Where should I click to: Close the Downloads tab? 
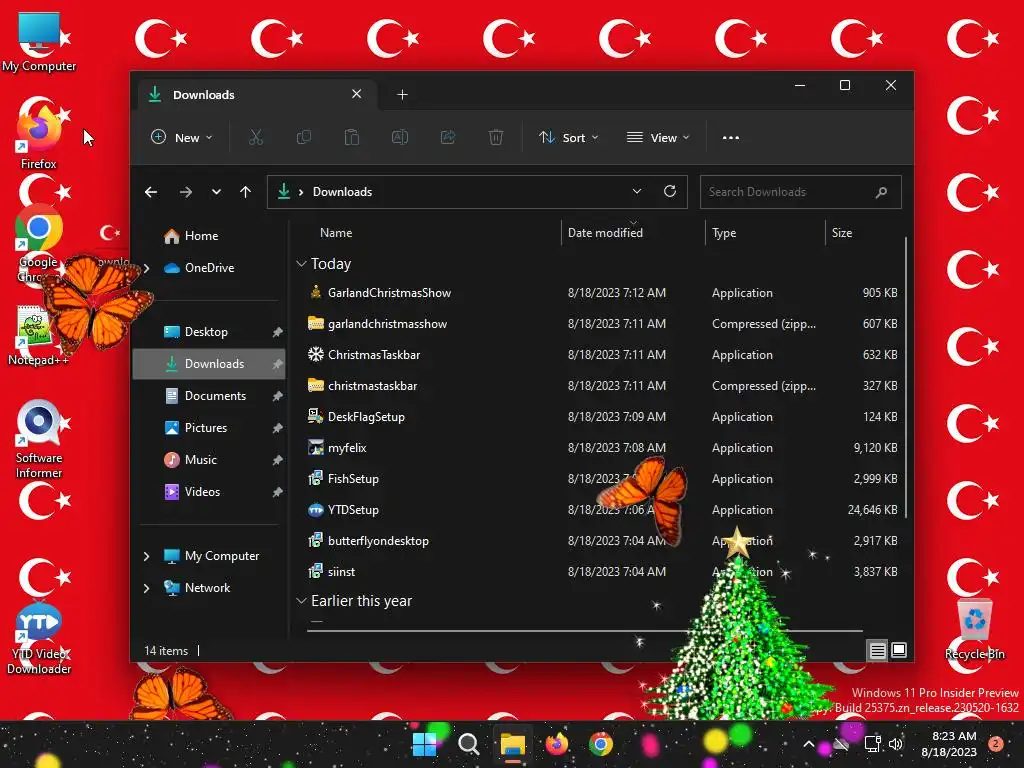pos(357,94)
